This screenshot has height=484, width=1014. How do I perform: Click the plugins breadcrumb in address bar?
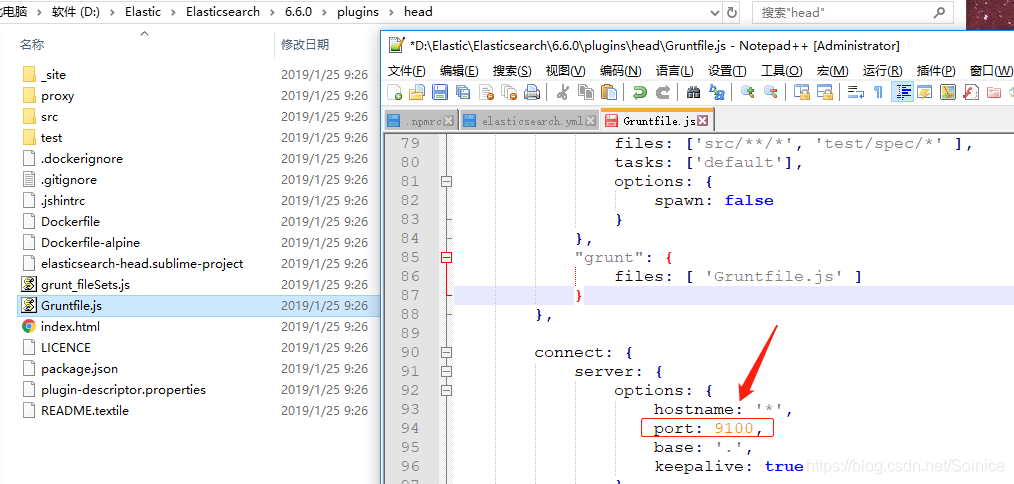(358, 12)
